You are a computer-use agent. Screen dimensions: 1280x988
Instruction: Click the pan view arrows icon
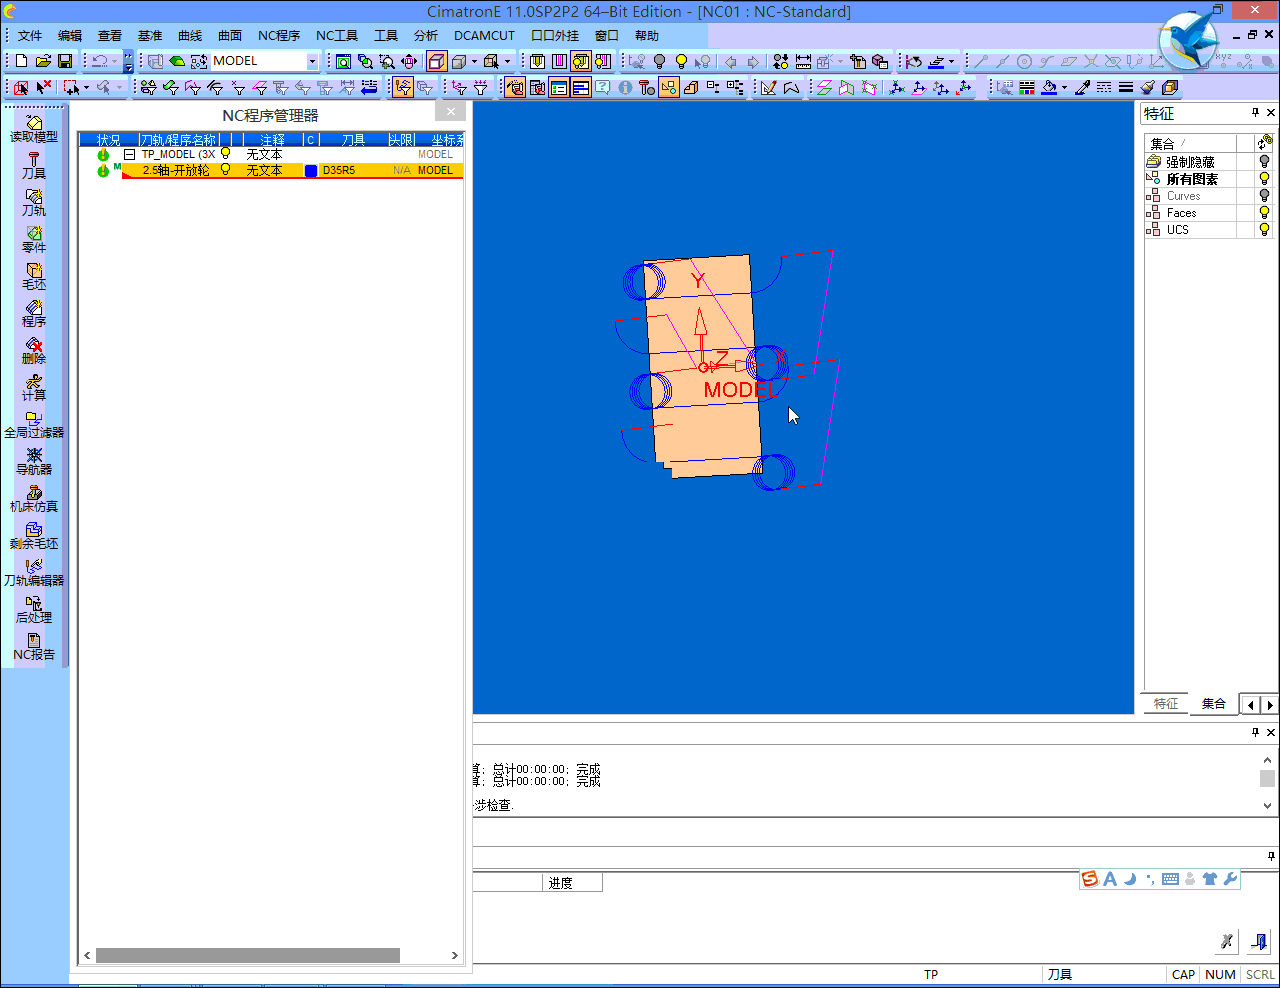coord(409,61)
